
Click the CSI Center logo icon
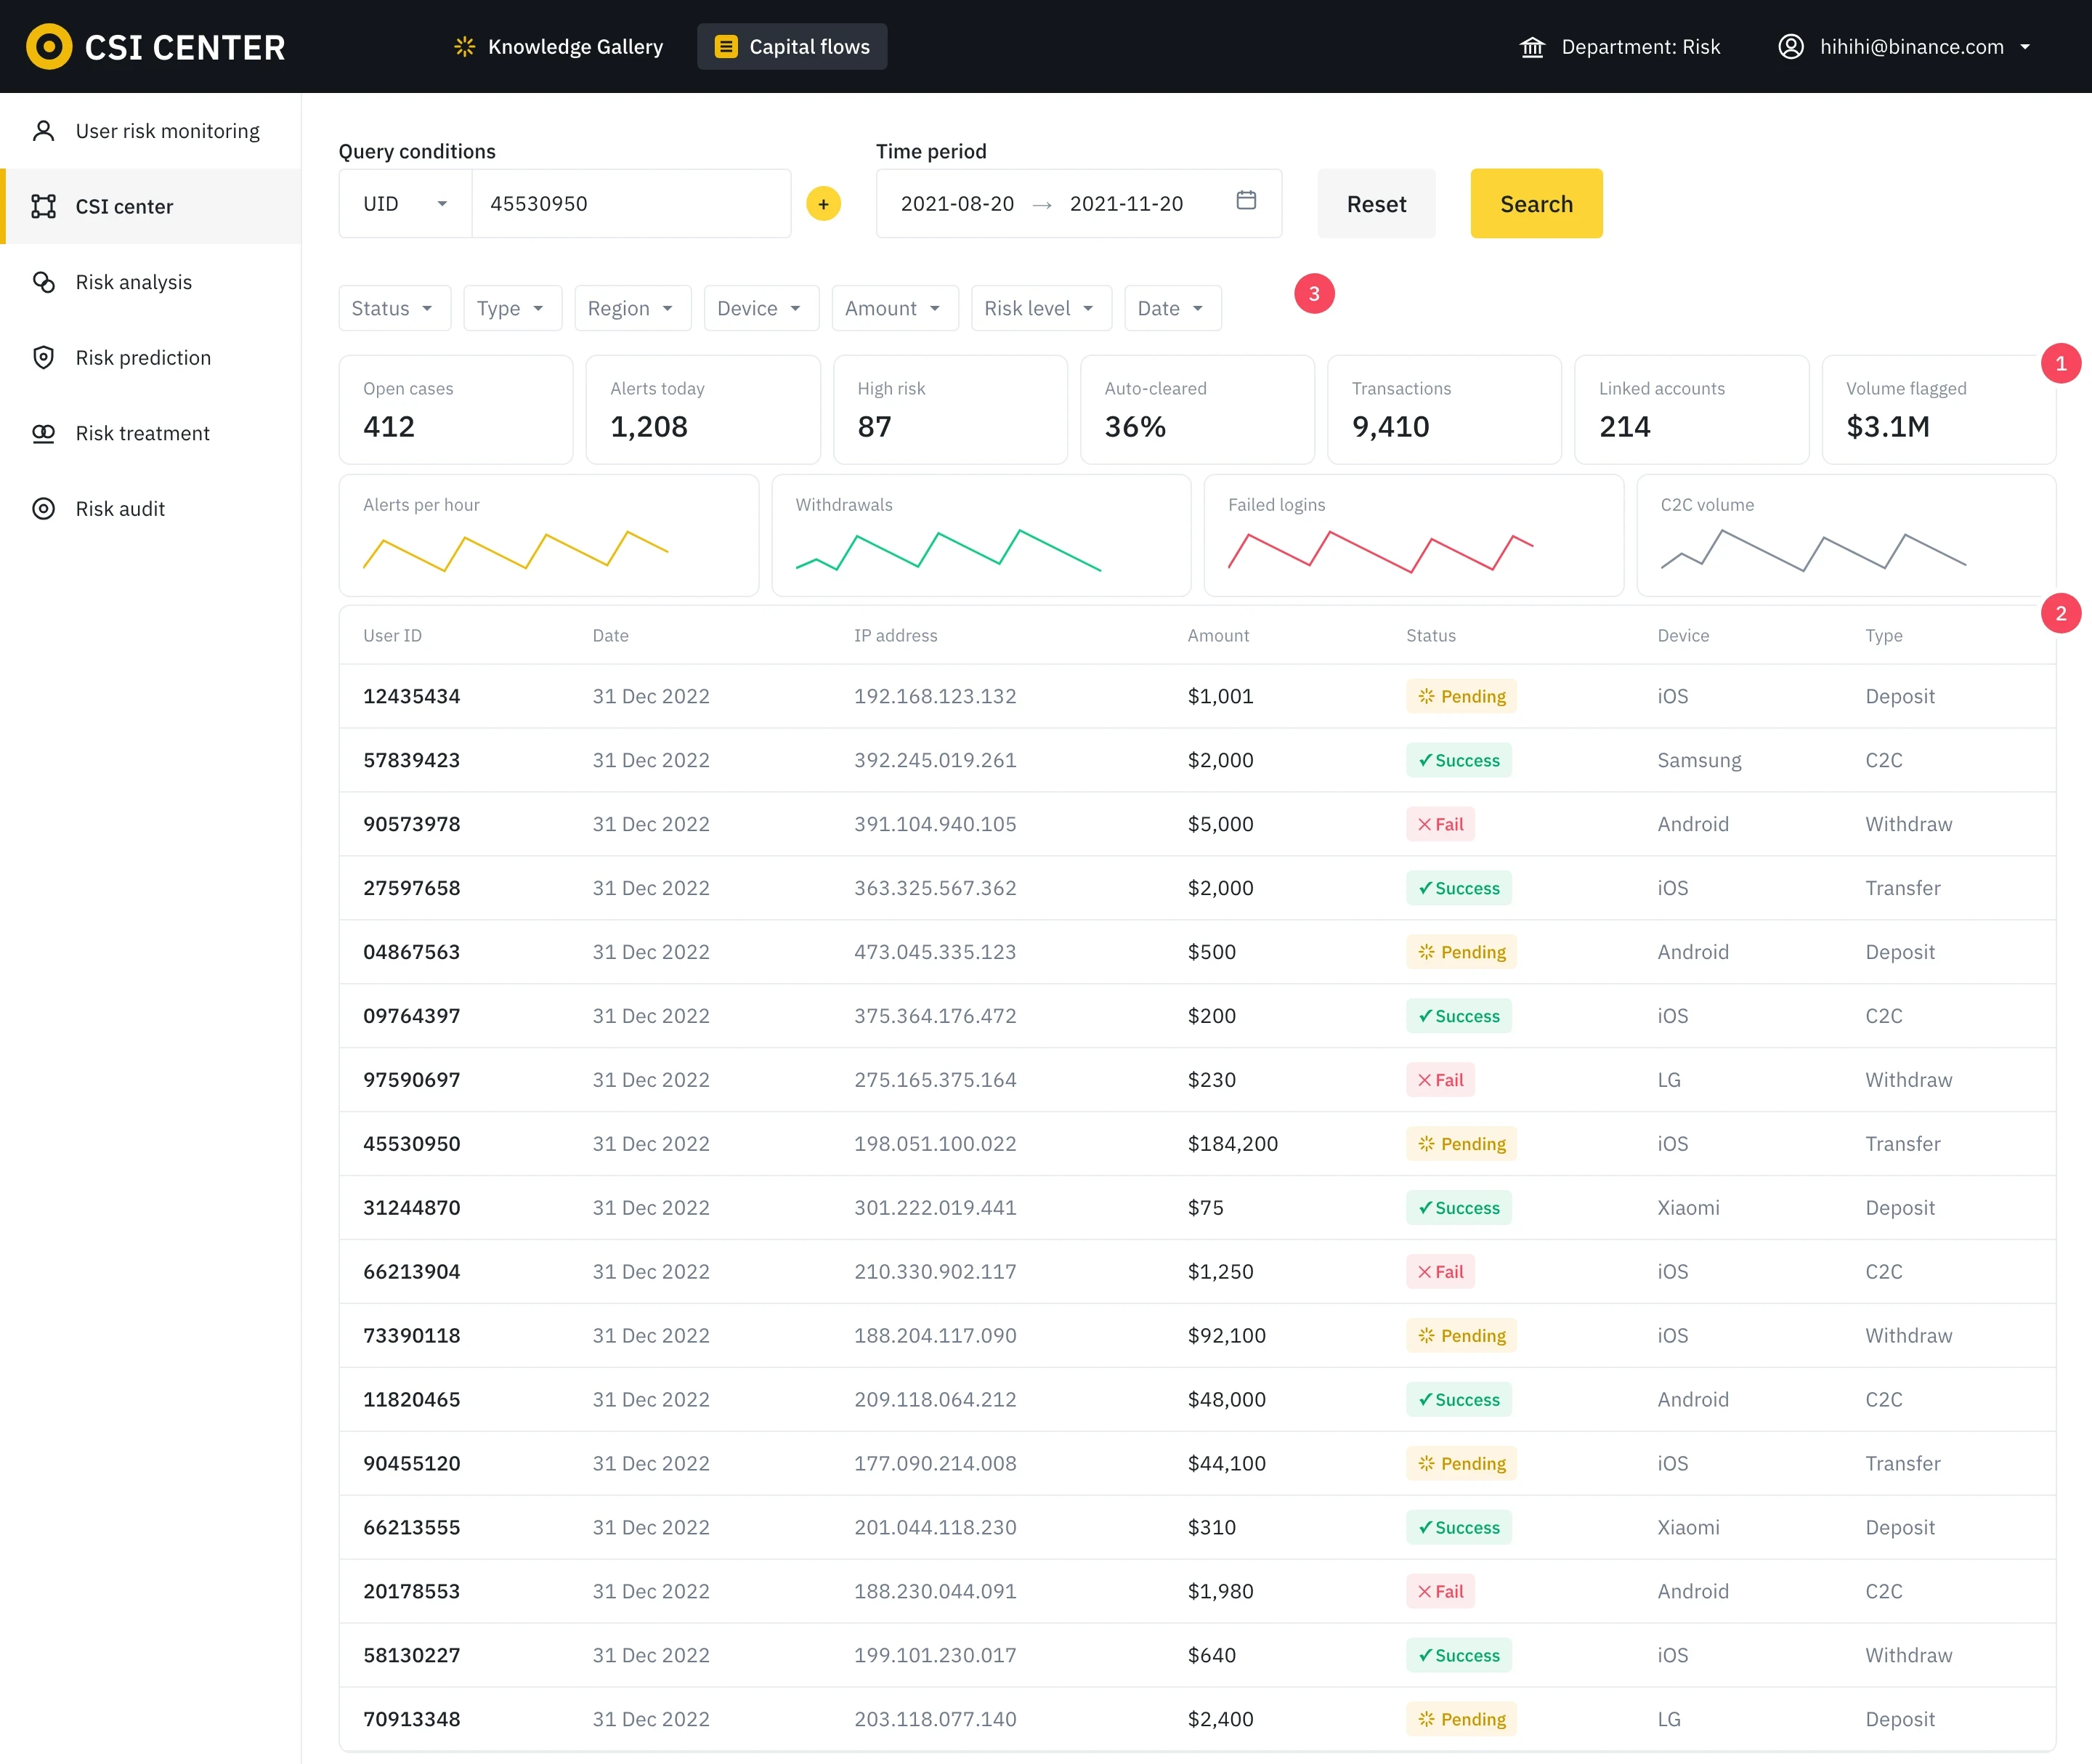pos(49,46)
